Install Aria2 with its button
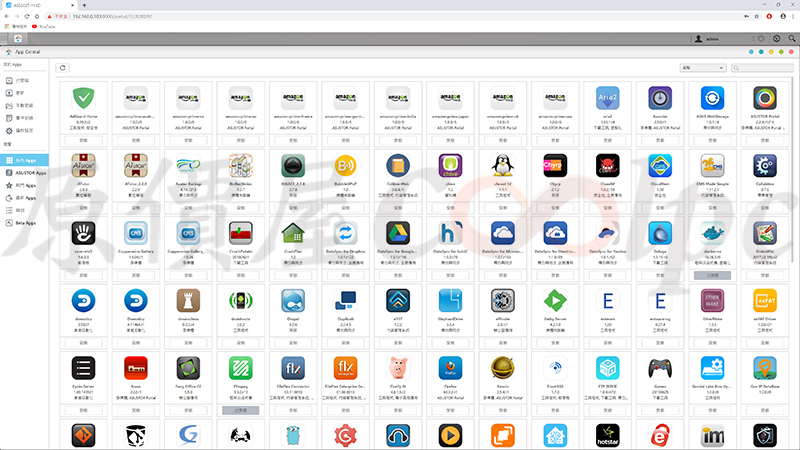Image resolution: width=800 pixels, height=450 pixels. click(608, 140)
